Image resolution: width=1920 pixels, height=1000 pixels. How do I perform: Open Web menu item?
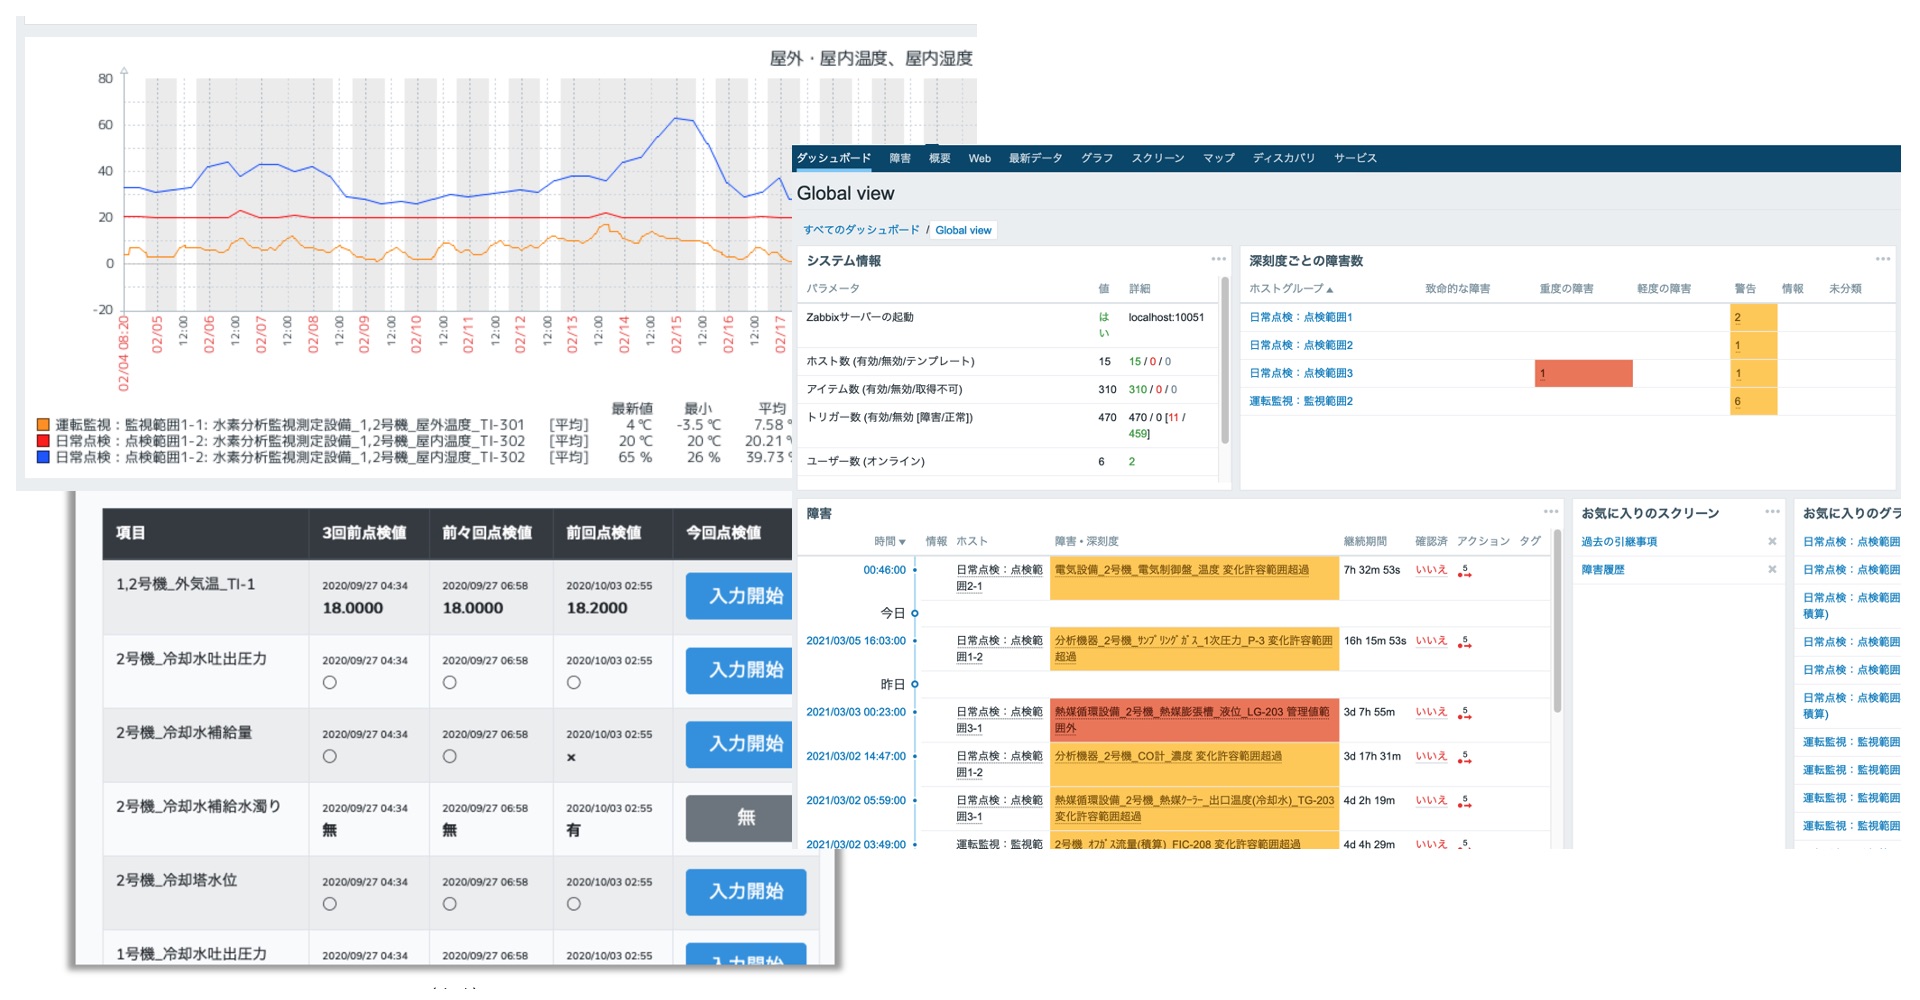[980, 158]
